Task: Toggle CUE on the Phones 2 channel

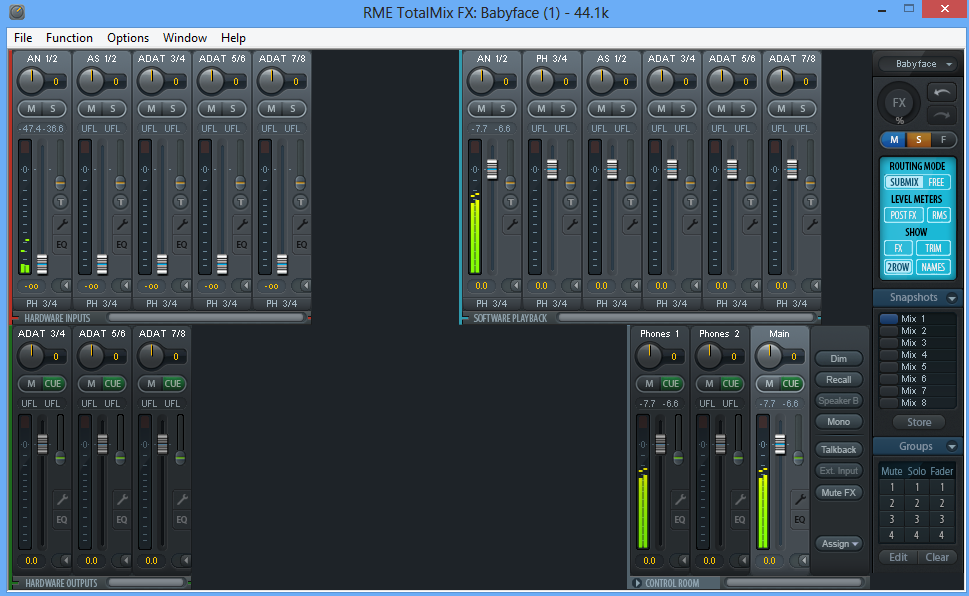Action: tap(730, 383)
